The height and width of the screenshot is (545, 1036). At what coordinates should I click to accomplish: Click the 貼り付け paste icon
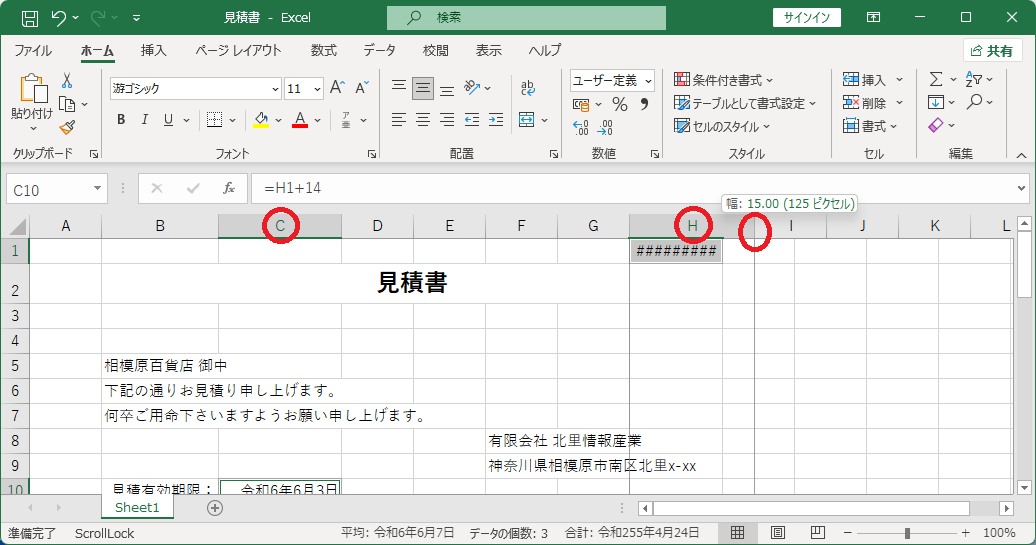[x=33, y=88]
